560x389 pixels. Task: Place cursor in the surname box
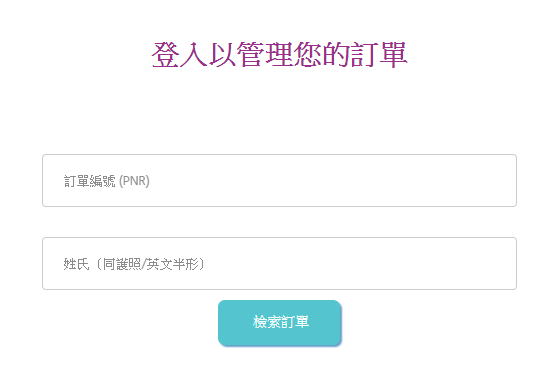point(279,263)
